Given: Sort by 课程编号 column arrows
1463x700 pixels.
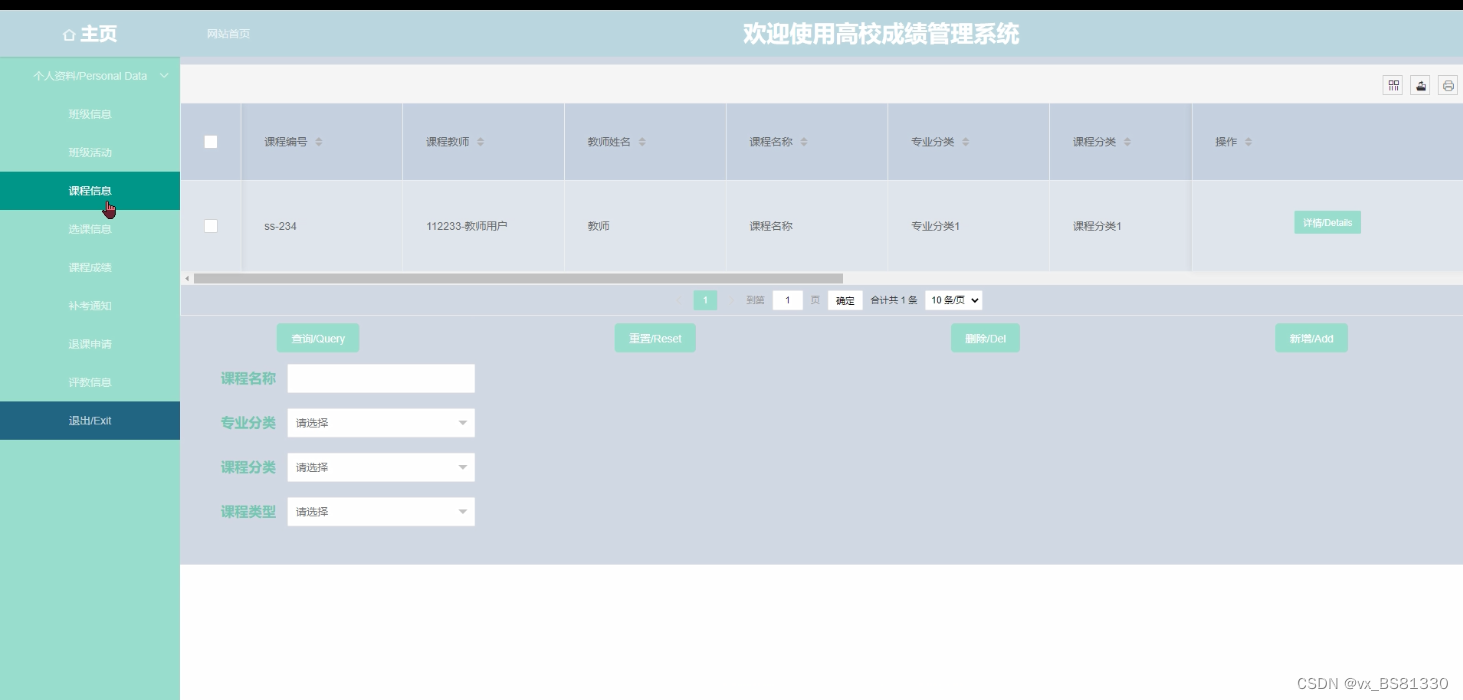Looking at the screenshot, I should (x=319, y=142).
